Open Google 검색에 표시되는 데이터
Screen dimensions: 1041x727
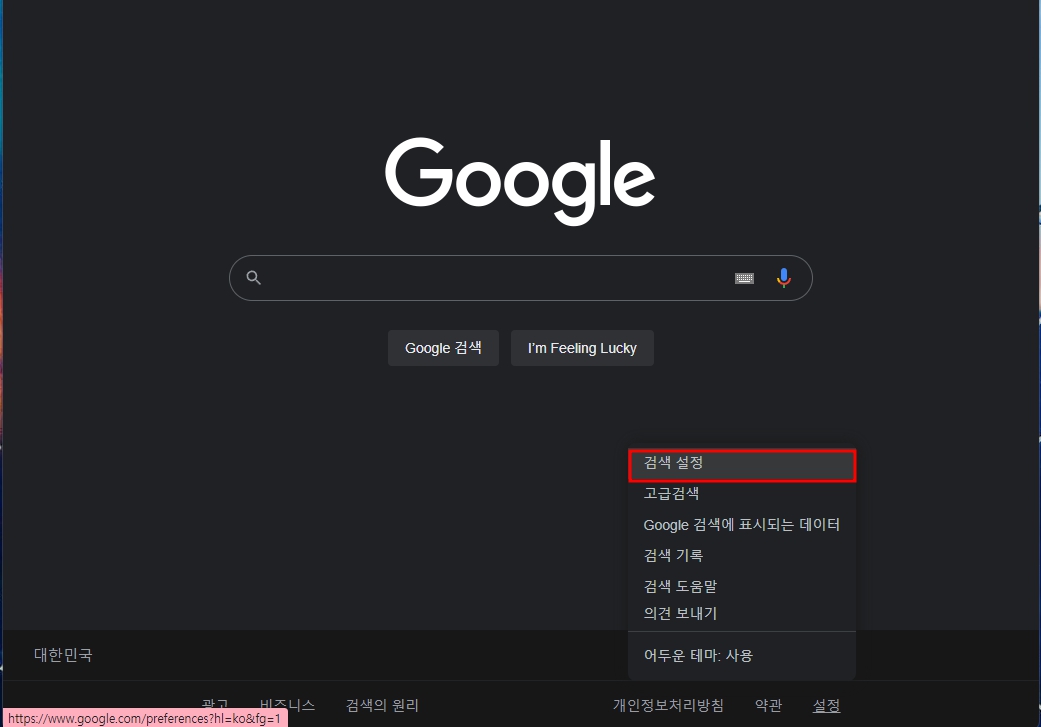(741, 524)
